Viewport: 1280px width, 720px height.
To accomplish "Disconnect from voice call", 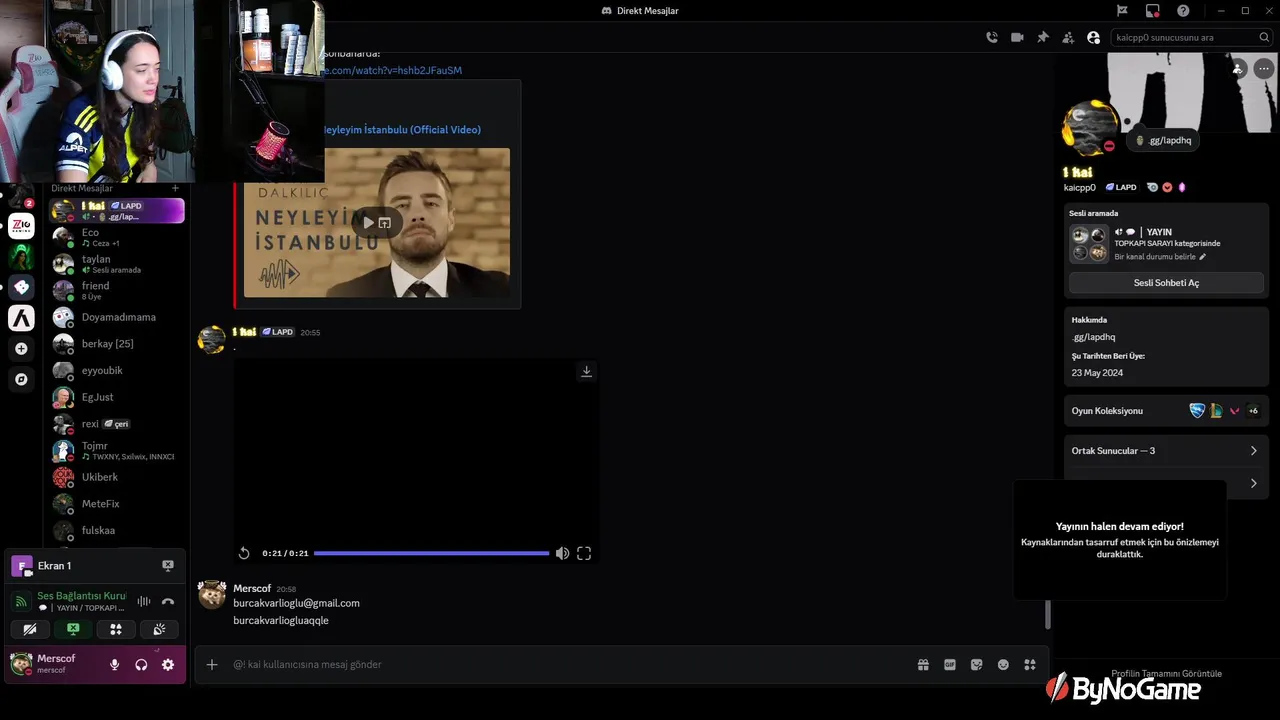I will 168,601.
